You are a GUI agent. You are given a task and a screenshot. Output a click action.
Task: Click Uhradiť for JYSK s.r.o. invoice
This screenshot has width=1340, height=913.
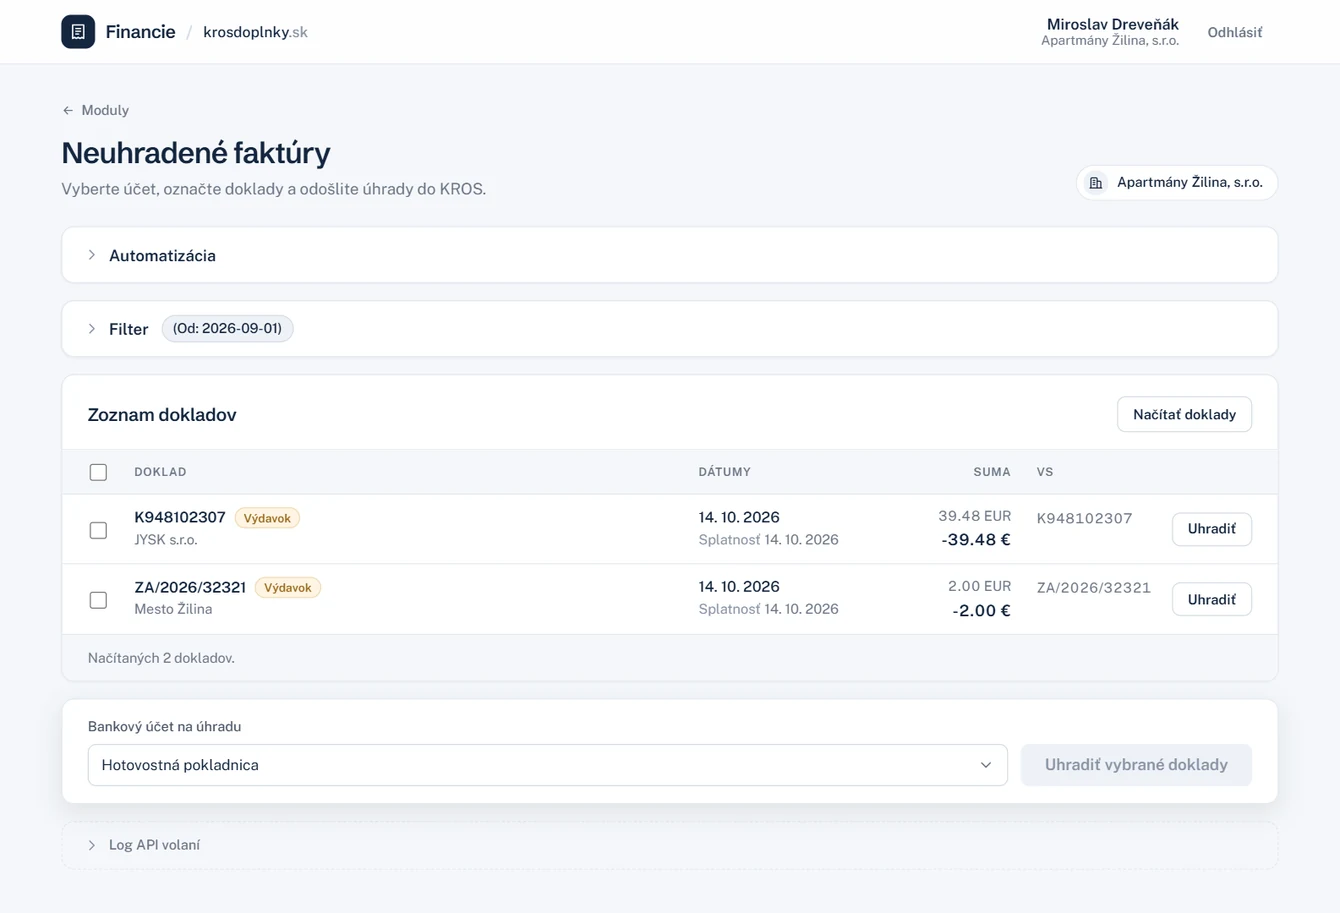1211,529
